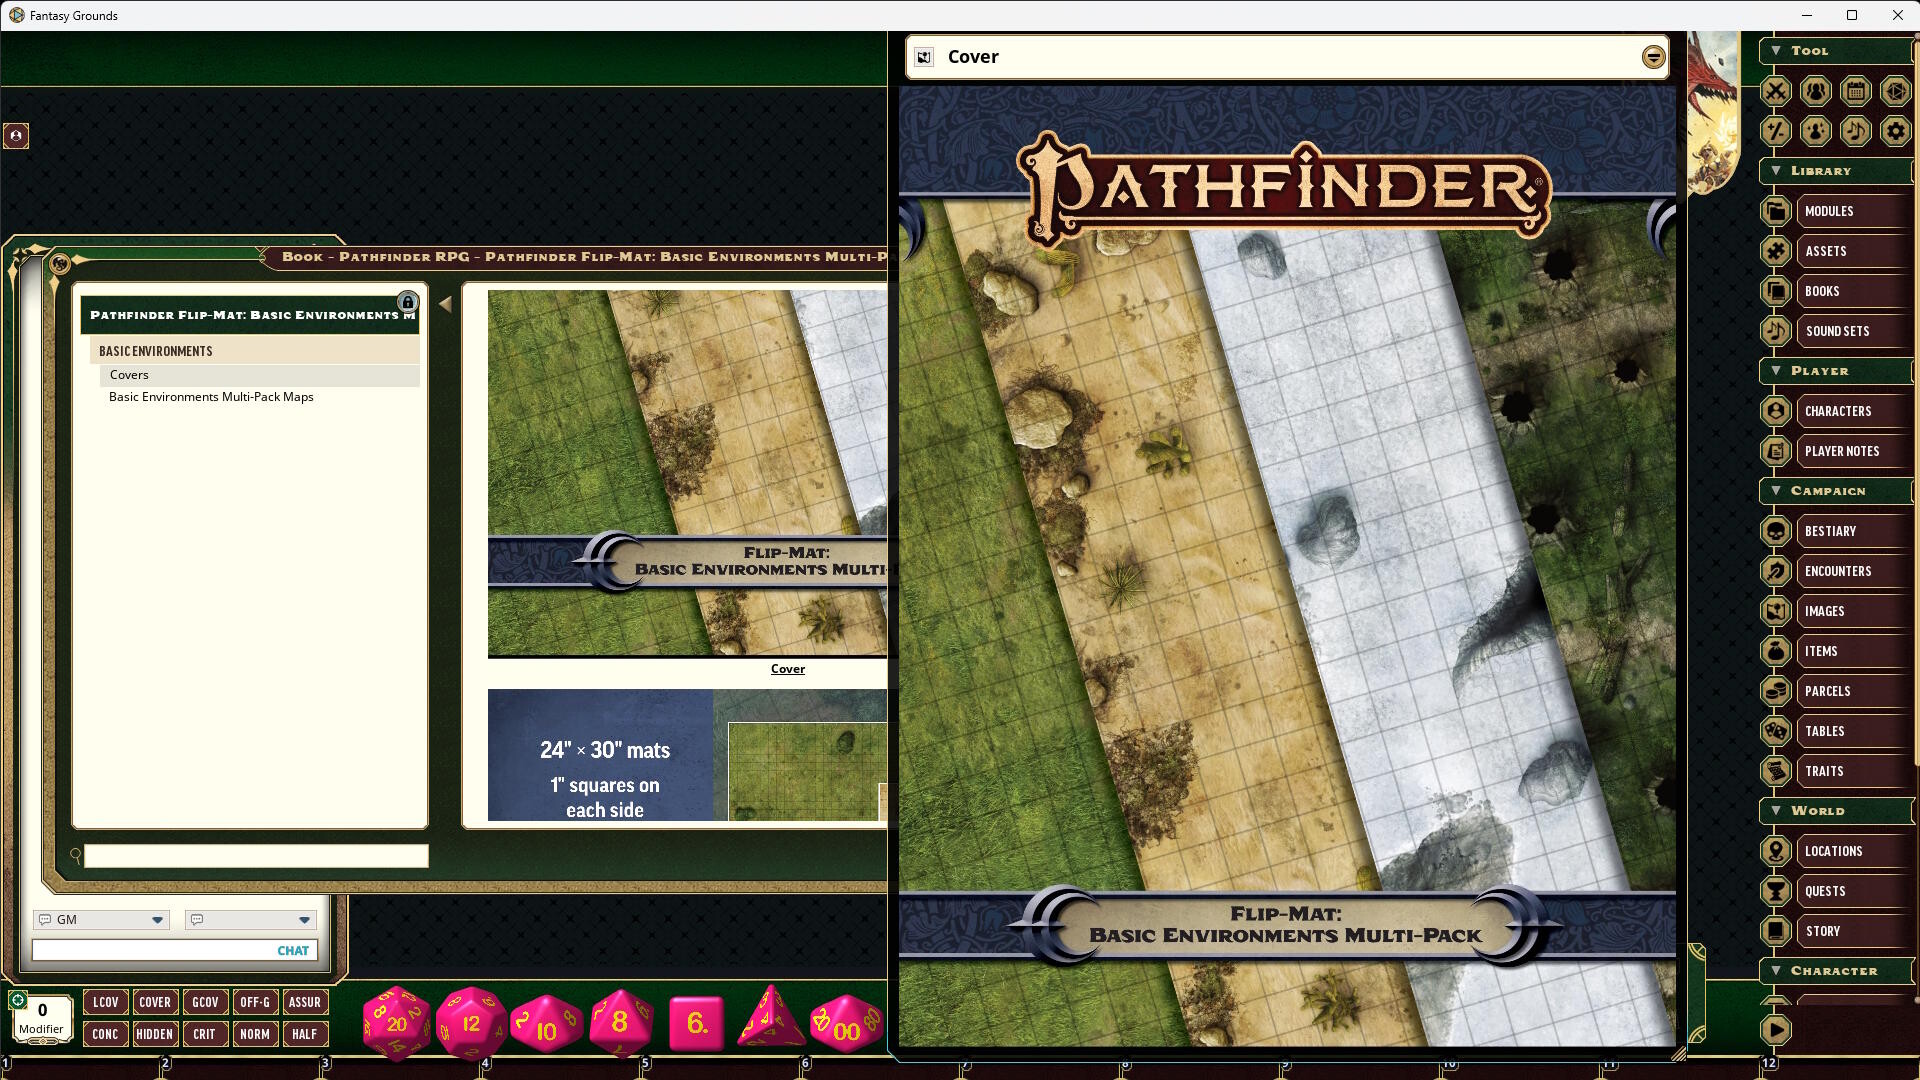Open the Calendar tool icon
This screenshot has width=1920, height=1080.
point(1856,91)
